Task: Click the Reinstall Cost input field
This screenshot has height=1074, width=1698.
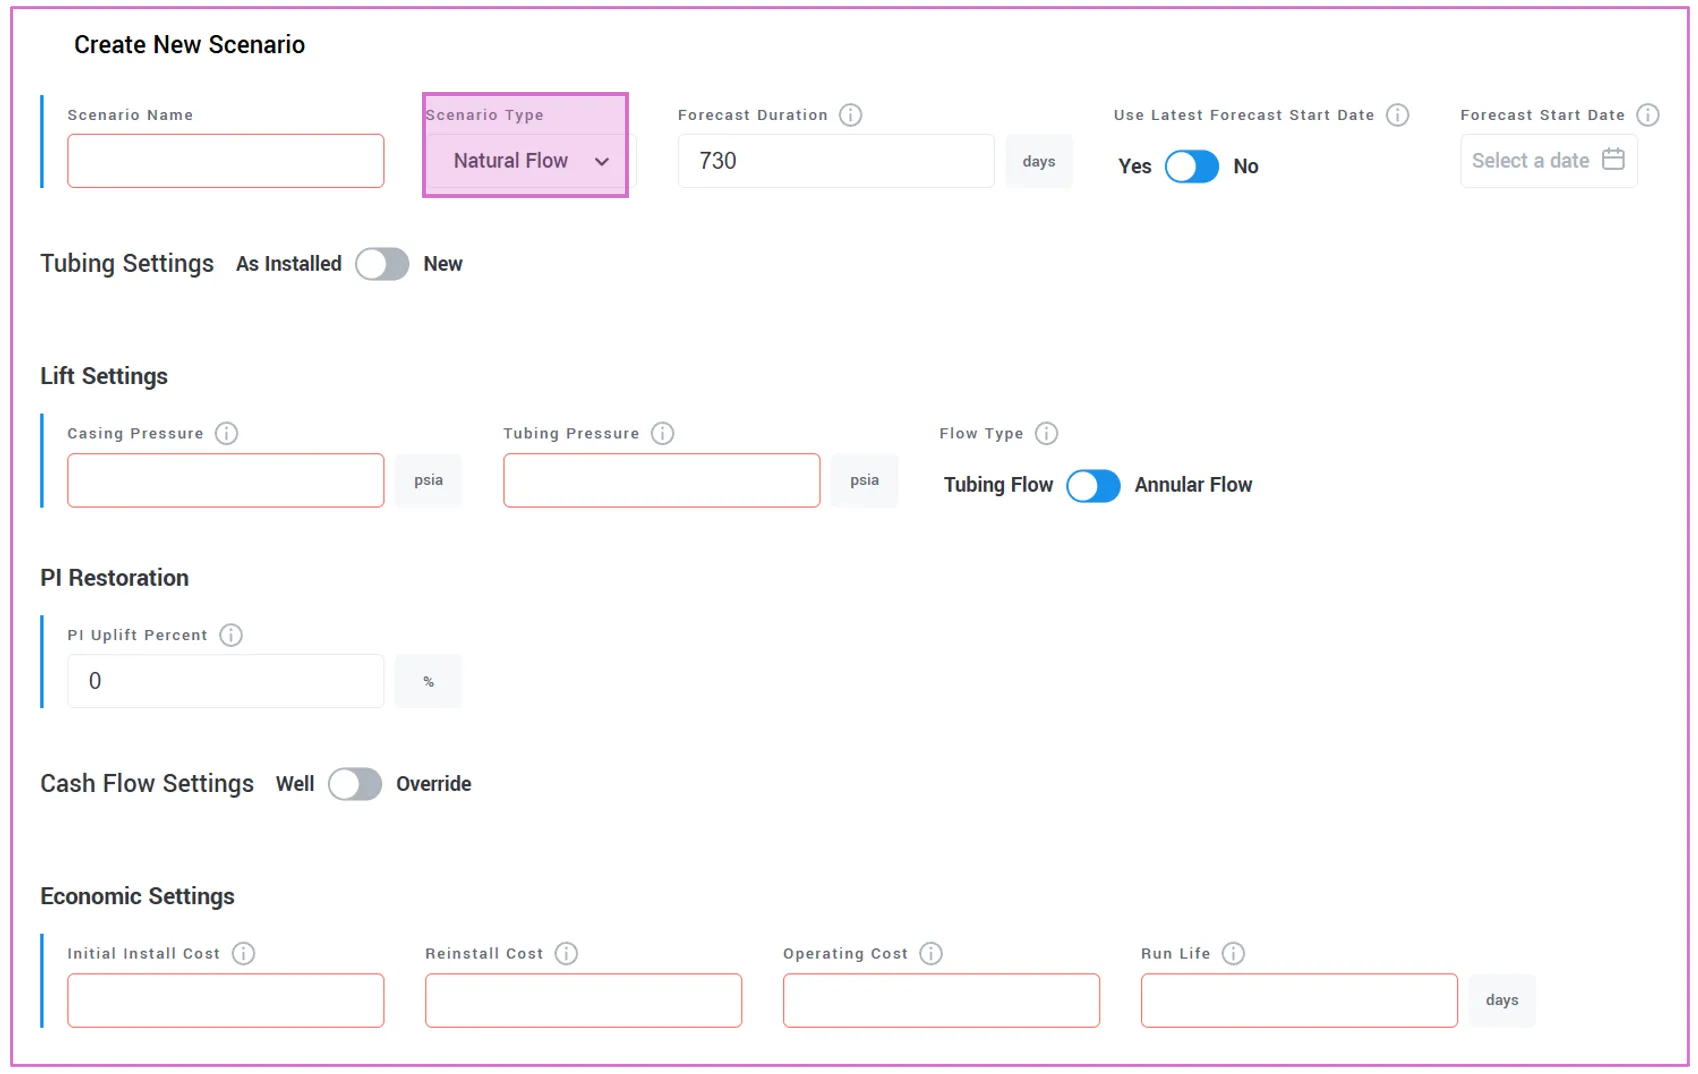Action: [584, 1000]
